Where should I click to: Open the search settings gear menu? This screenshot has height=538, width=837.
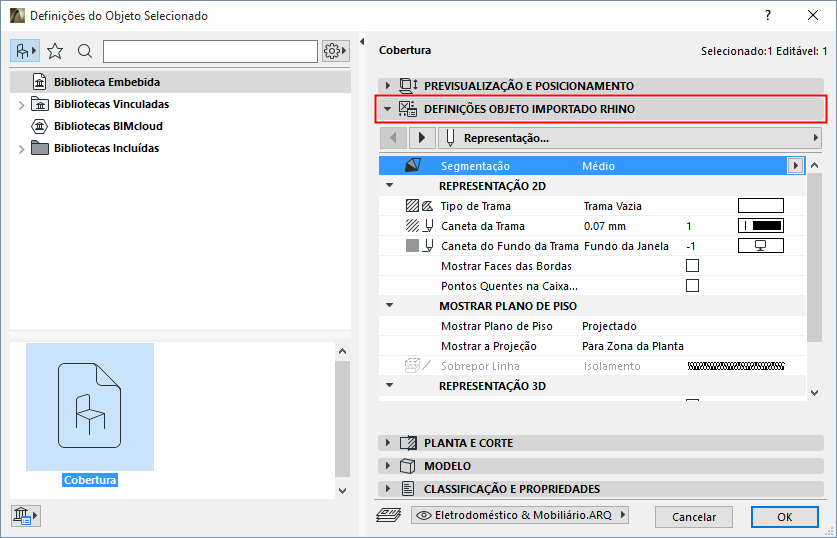pos(335,51)
